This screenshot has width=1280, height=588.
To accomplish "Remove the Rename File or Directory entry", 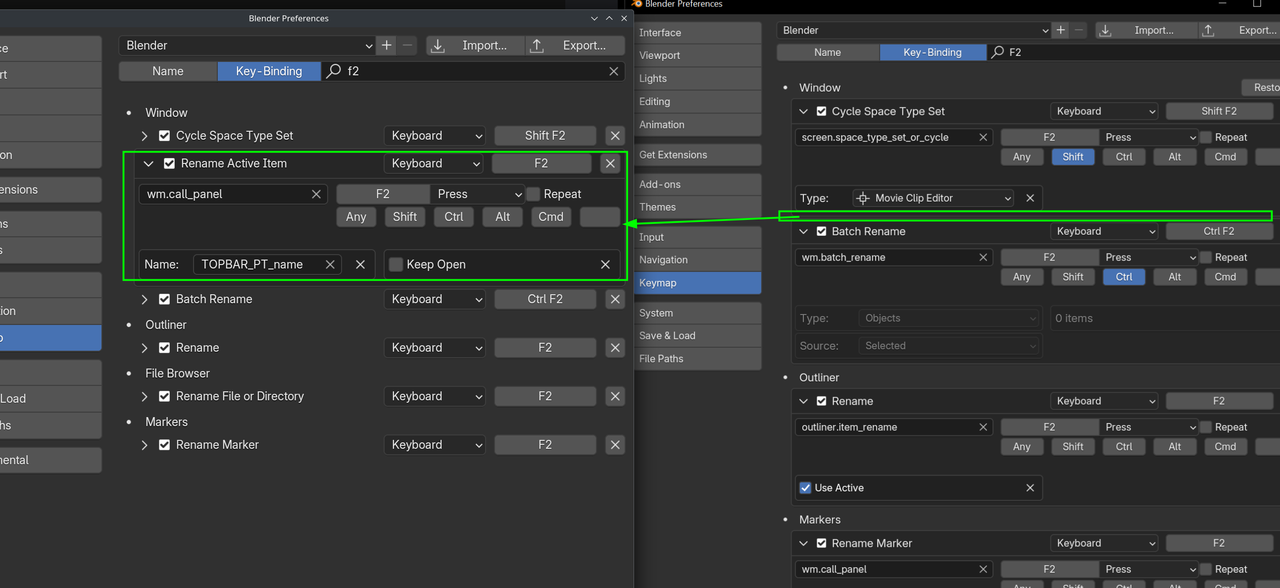I will 615,396.
